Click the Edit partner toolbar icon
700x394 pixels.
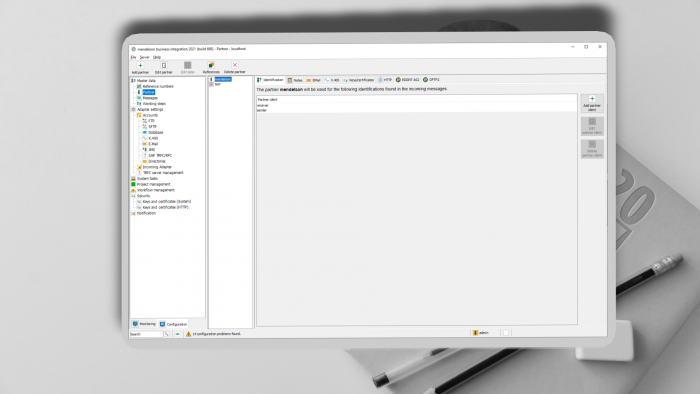point(164,65)
